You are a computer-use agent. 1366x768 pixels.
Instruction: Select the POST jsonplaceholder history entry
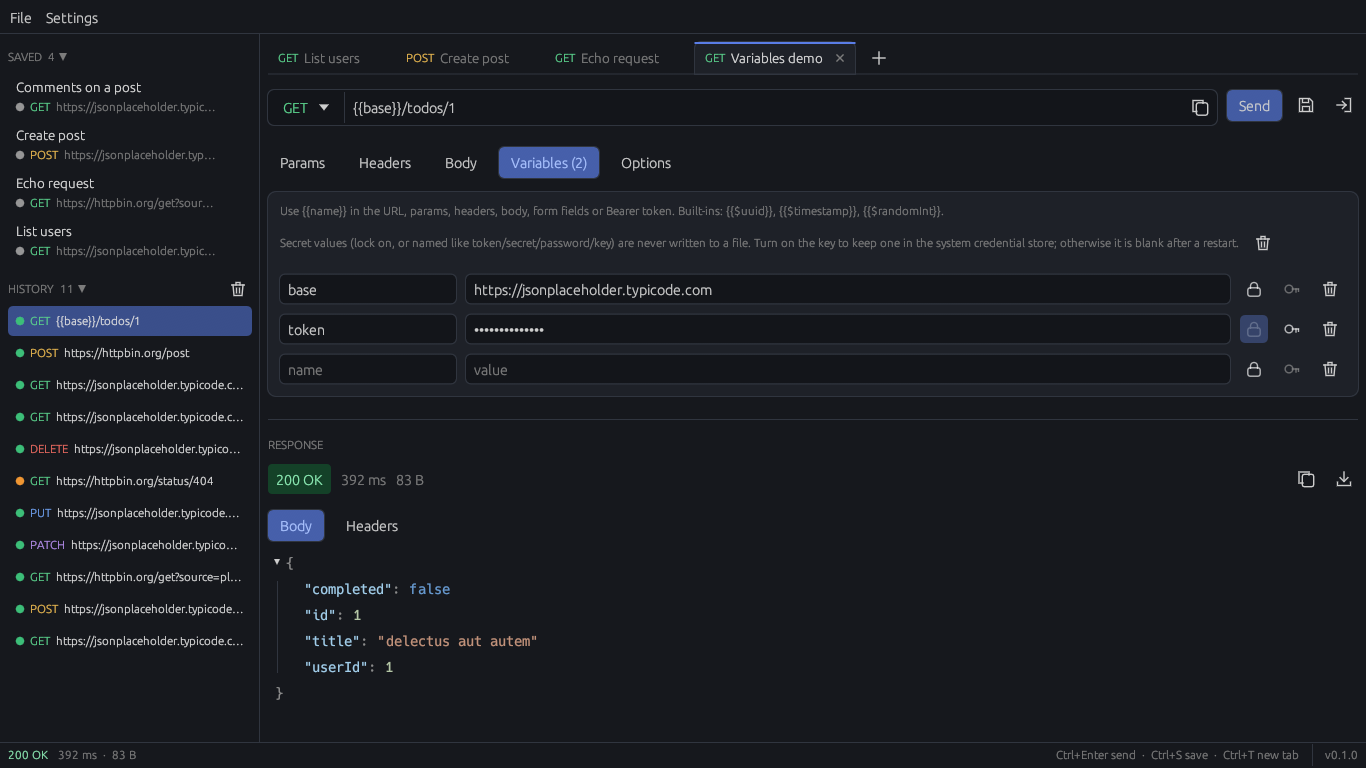coord(130,609)
